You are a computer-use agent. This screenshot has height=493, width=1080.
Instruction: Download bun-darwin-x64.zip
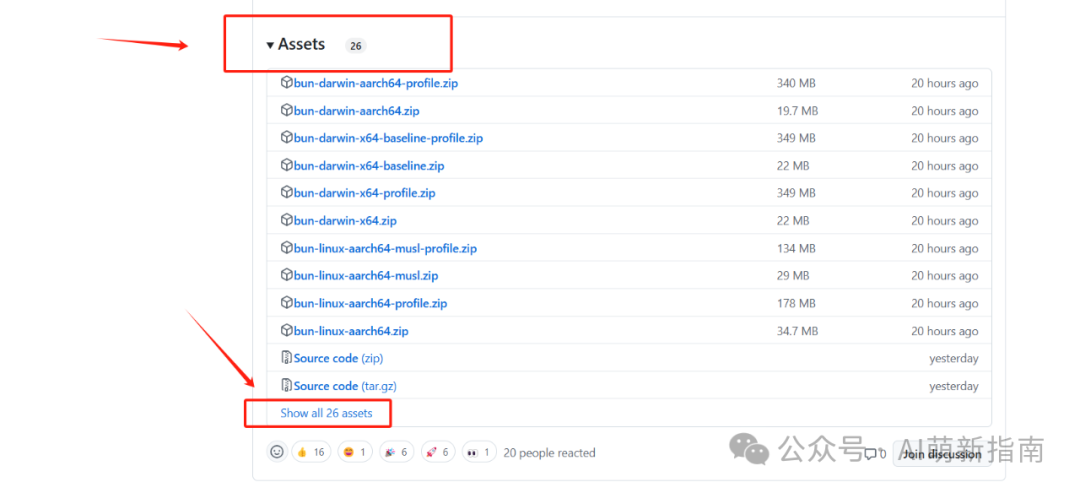coord(345,221)
